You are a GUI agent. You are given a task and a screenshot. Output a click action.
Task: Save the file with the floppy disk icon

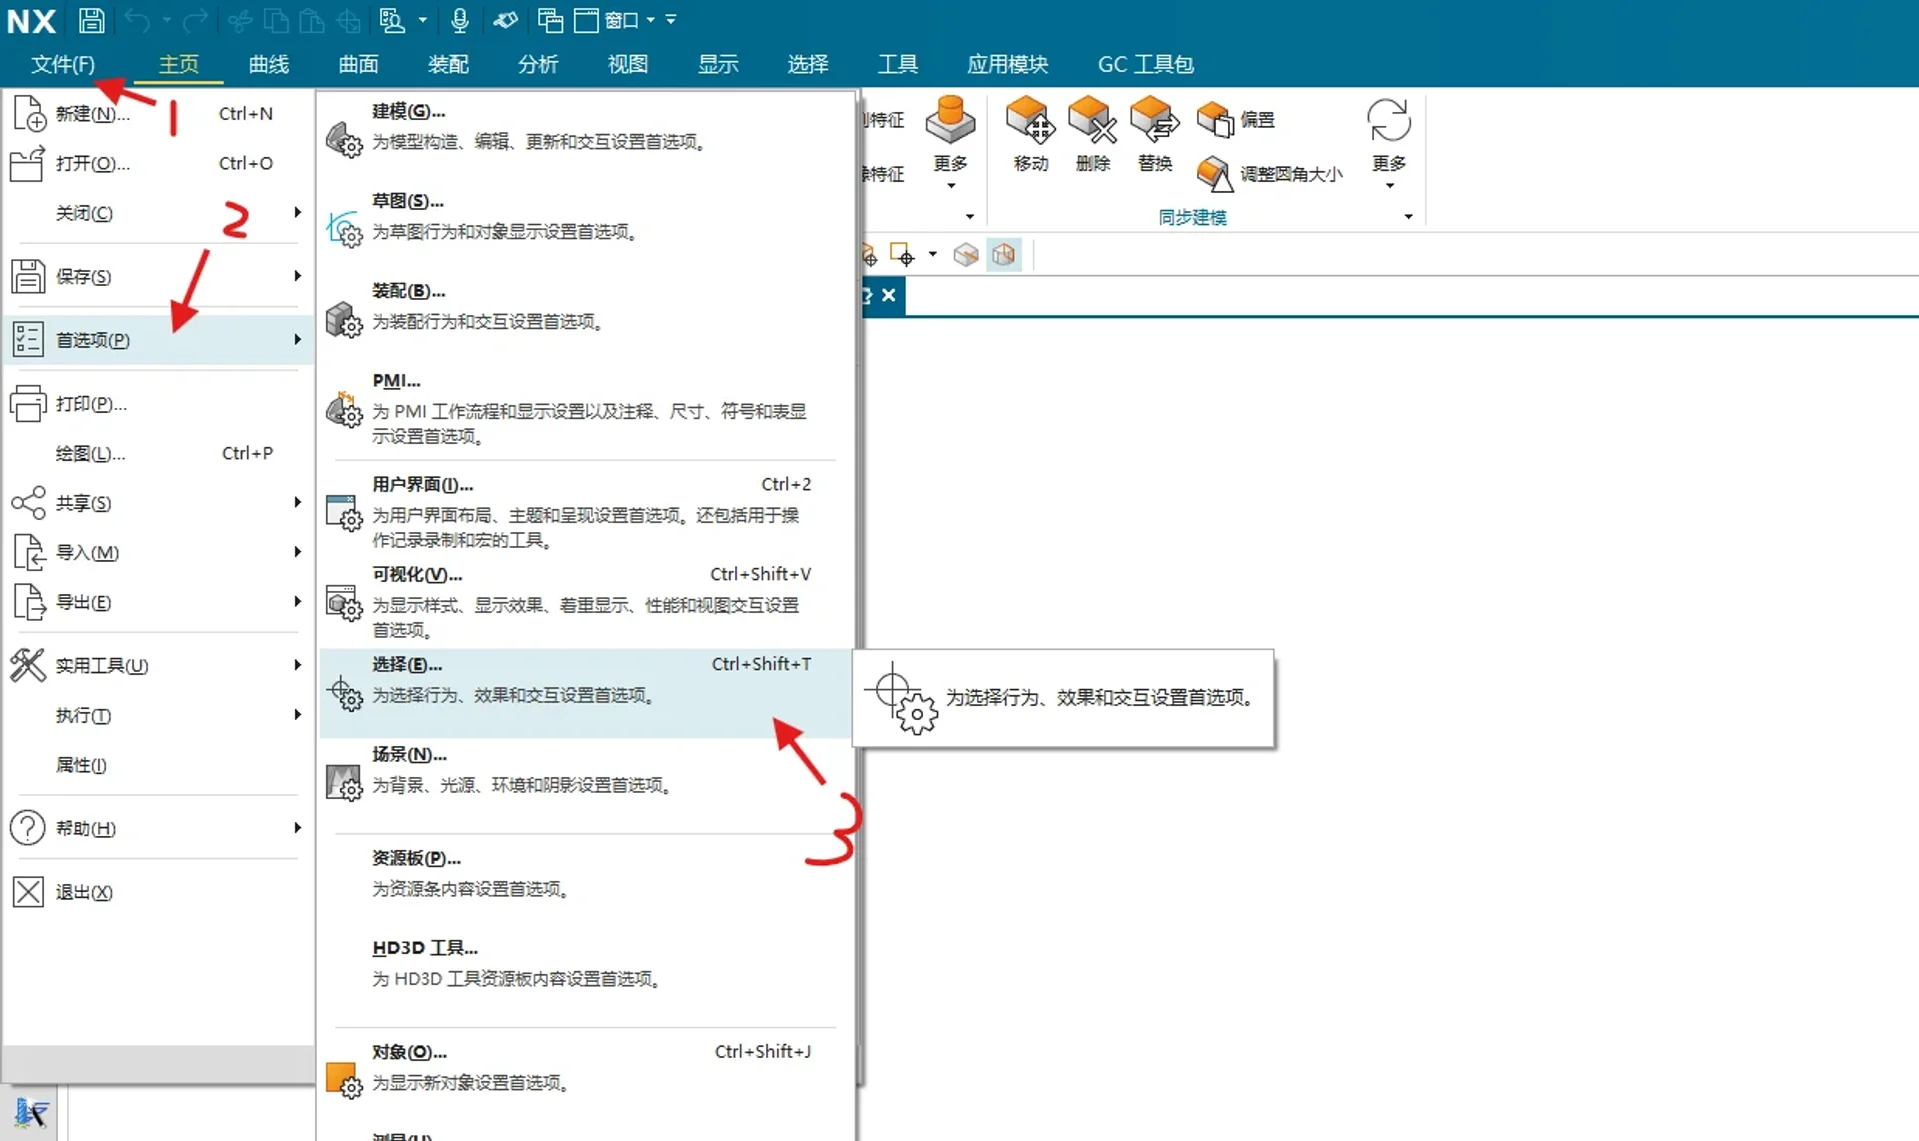coord(91,20)
